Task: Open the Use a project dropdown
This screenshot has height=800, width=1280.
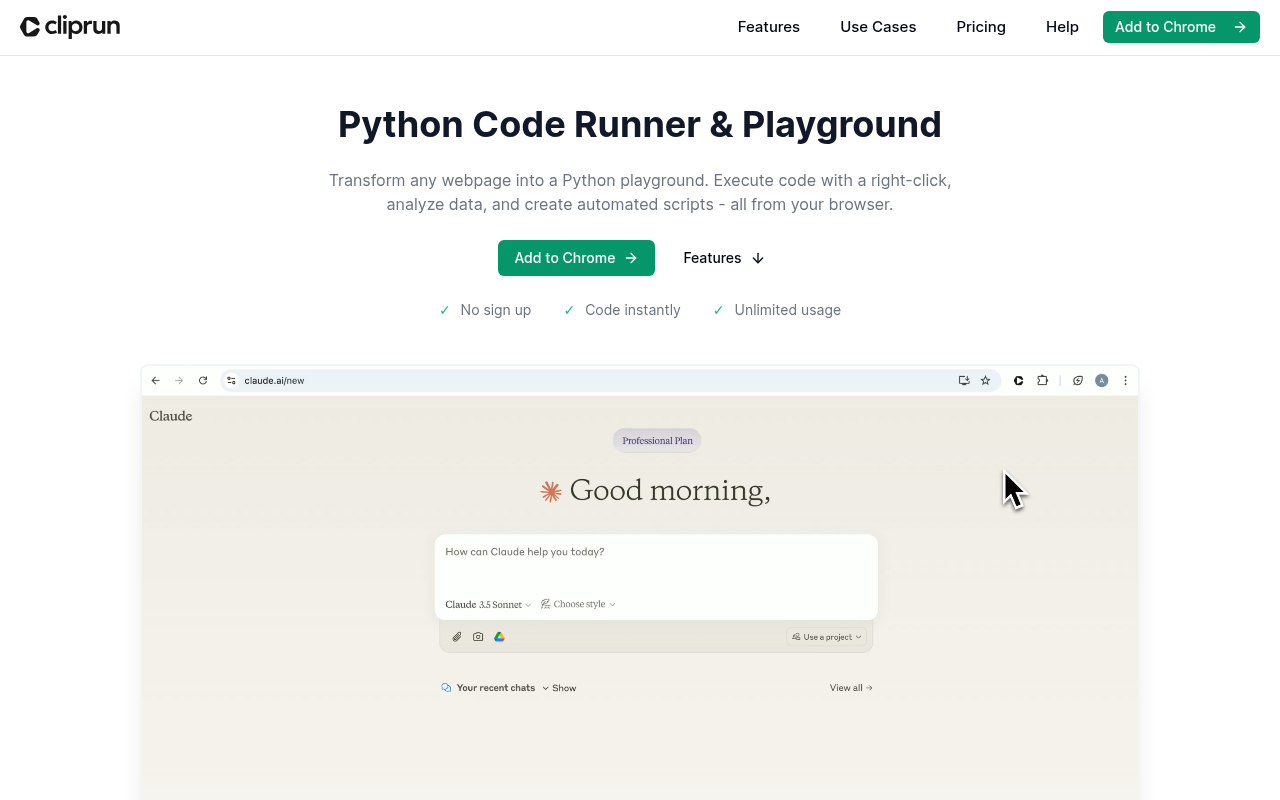Action: (x=826, y=636)
